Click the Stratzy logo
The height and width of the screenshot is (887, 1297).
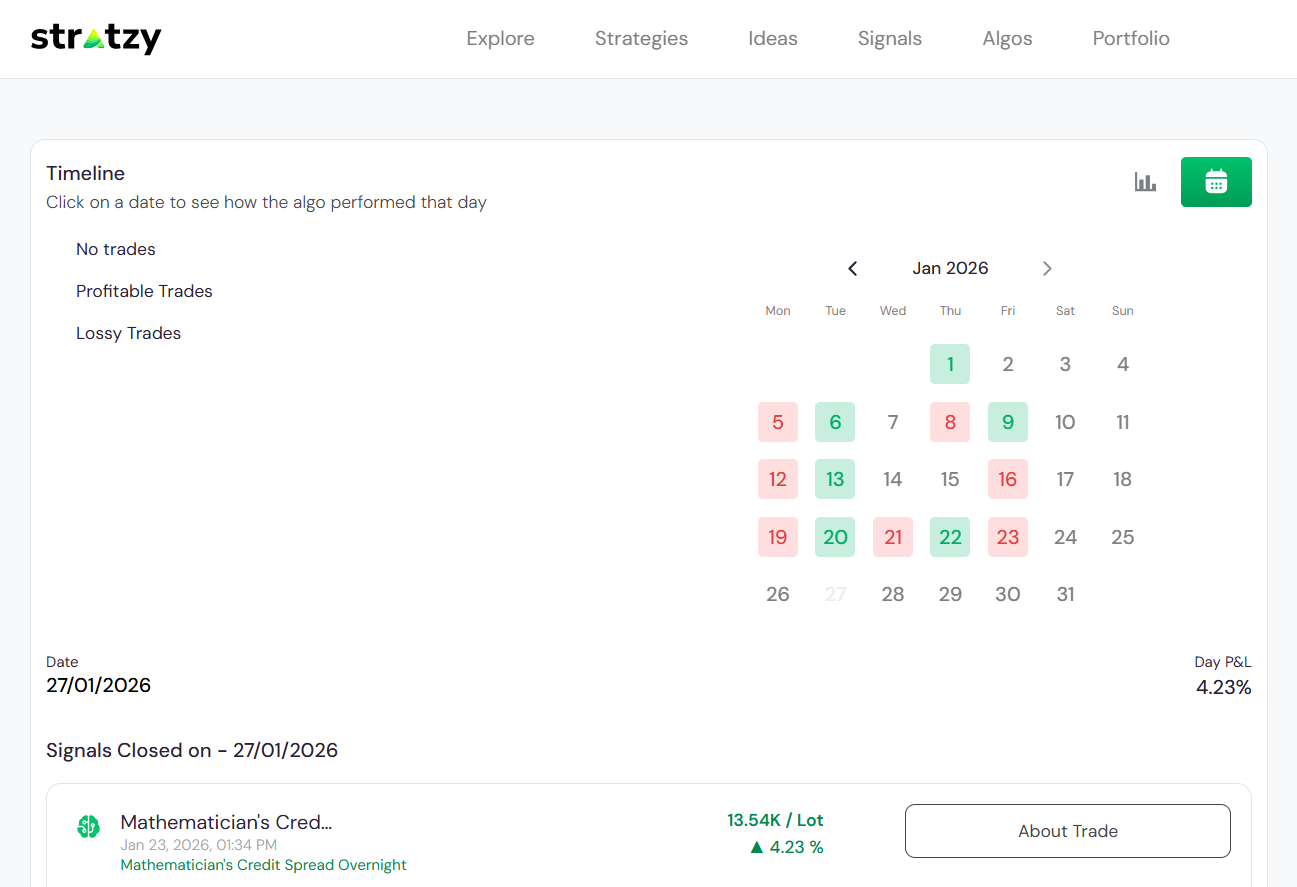tap(96, 39)
